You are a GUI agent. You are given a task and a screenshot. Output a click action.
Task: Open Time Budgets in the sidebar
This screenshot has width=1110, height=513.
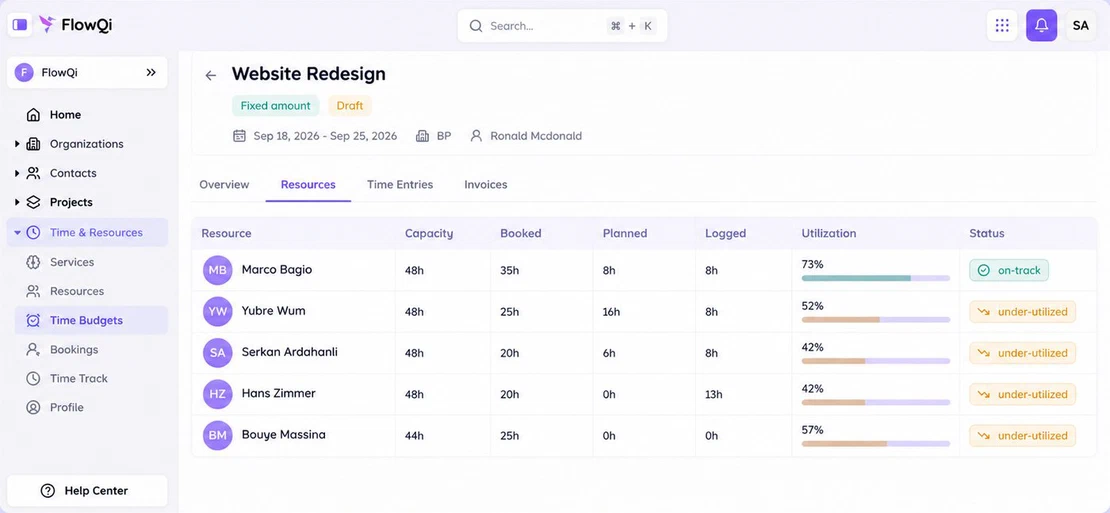click(x=91, y=321)
